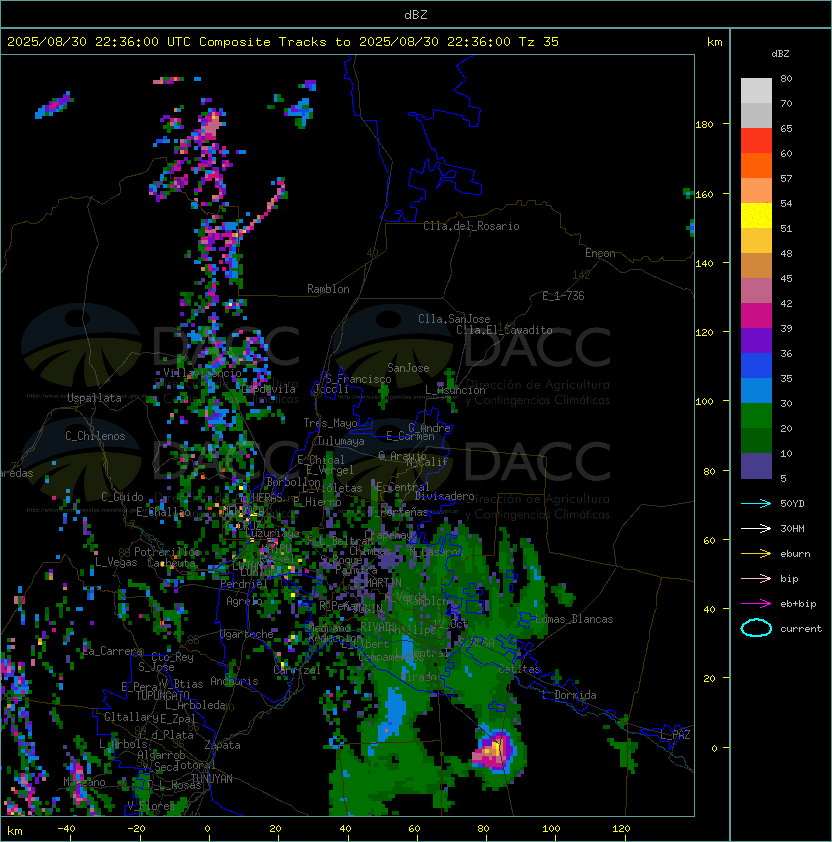The width and height of the screenshot is (832, 842).
Task: Click the 'Agrelo' map label
Action: pos(244,601)
